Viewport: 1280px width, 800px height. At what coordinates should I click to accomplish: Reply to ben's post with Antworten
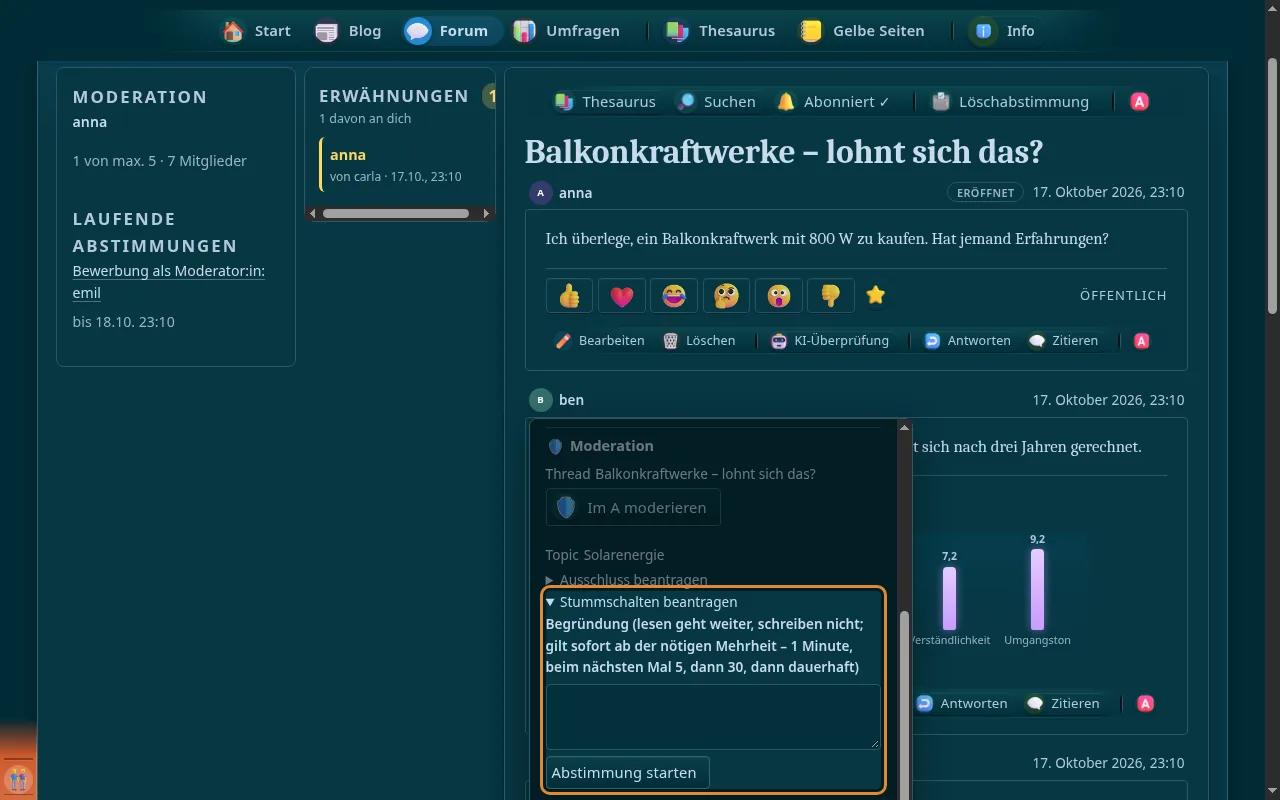(961, 704)
